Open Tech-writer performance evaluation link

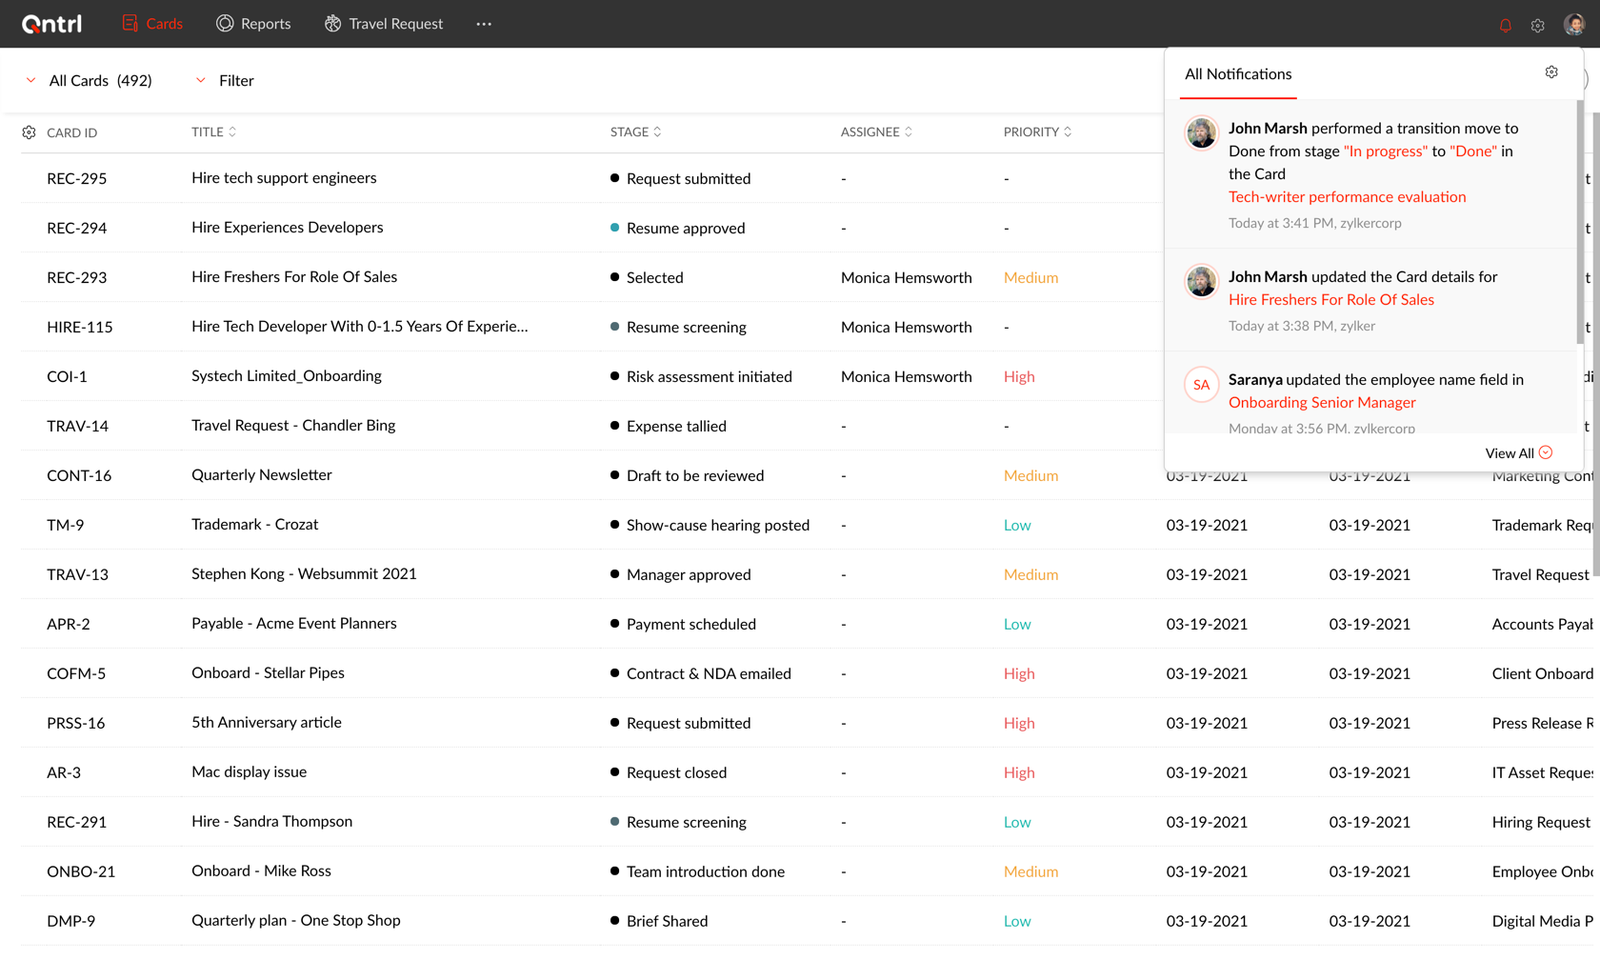coord(1347,197)
